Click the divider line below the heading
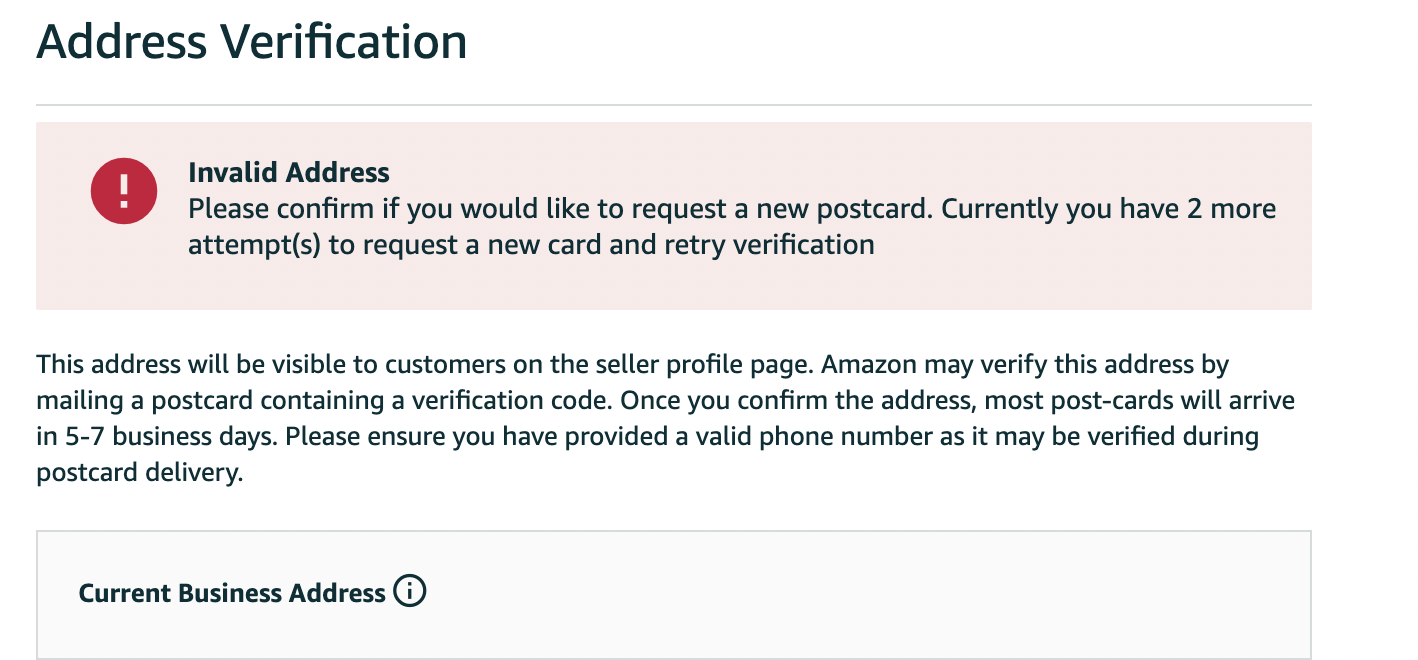Image resolution: width=1418 pixels, height=660 pixels. 674,105
